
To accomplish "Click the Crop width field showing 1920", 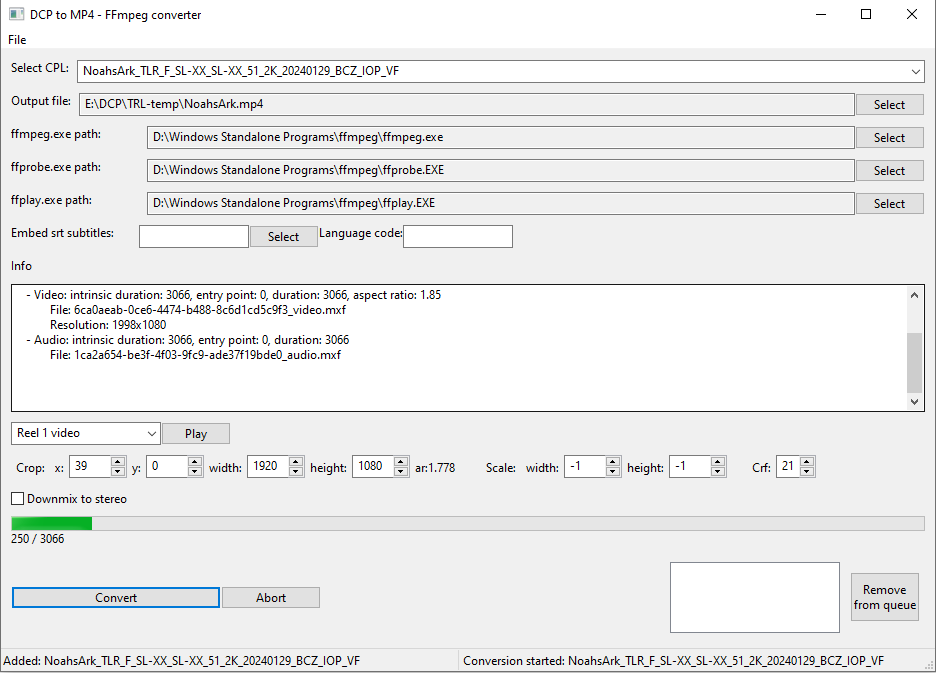I will click(268, 466).
